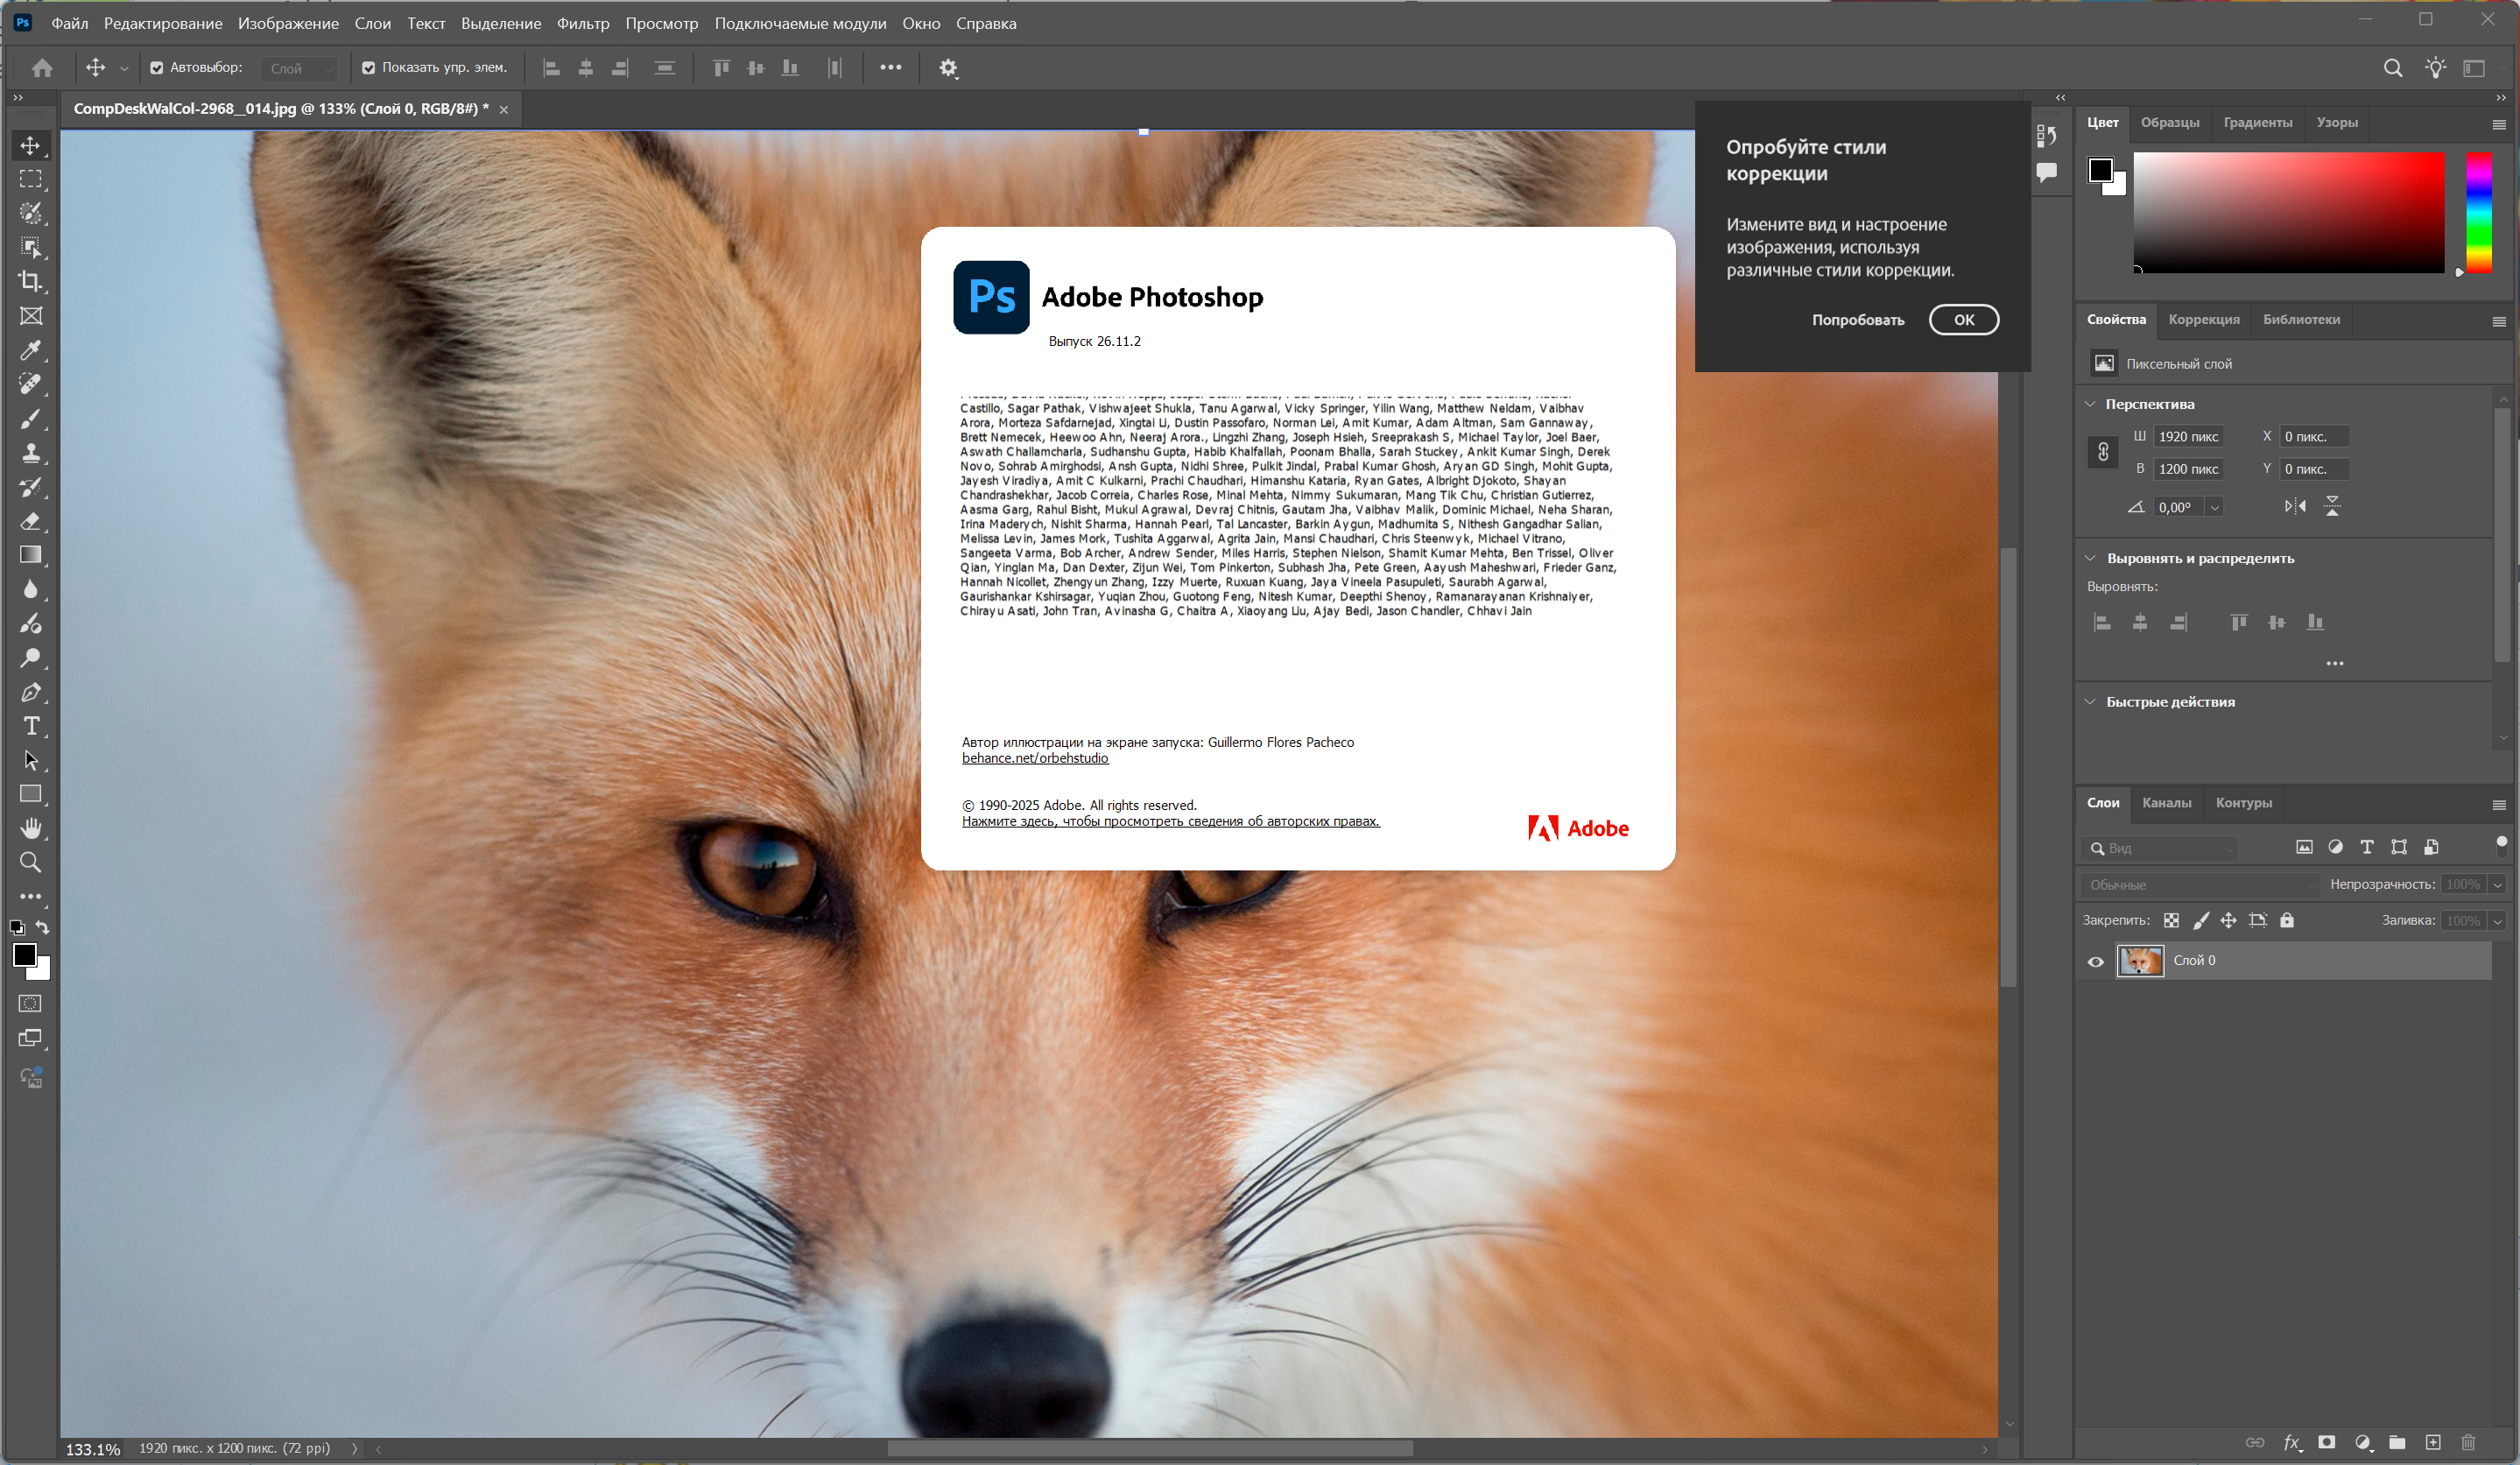The image size is (2520, 1465).
Task: Select the Hand tool
Action: point(31,828)
